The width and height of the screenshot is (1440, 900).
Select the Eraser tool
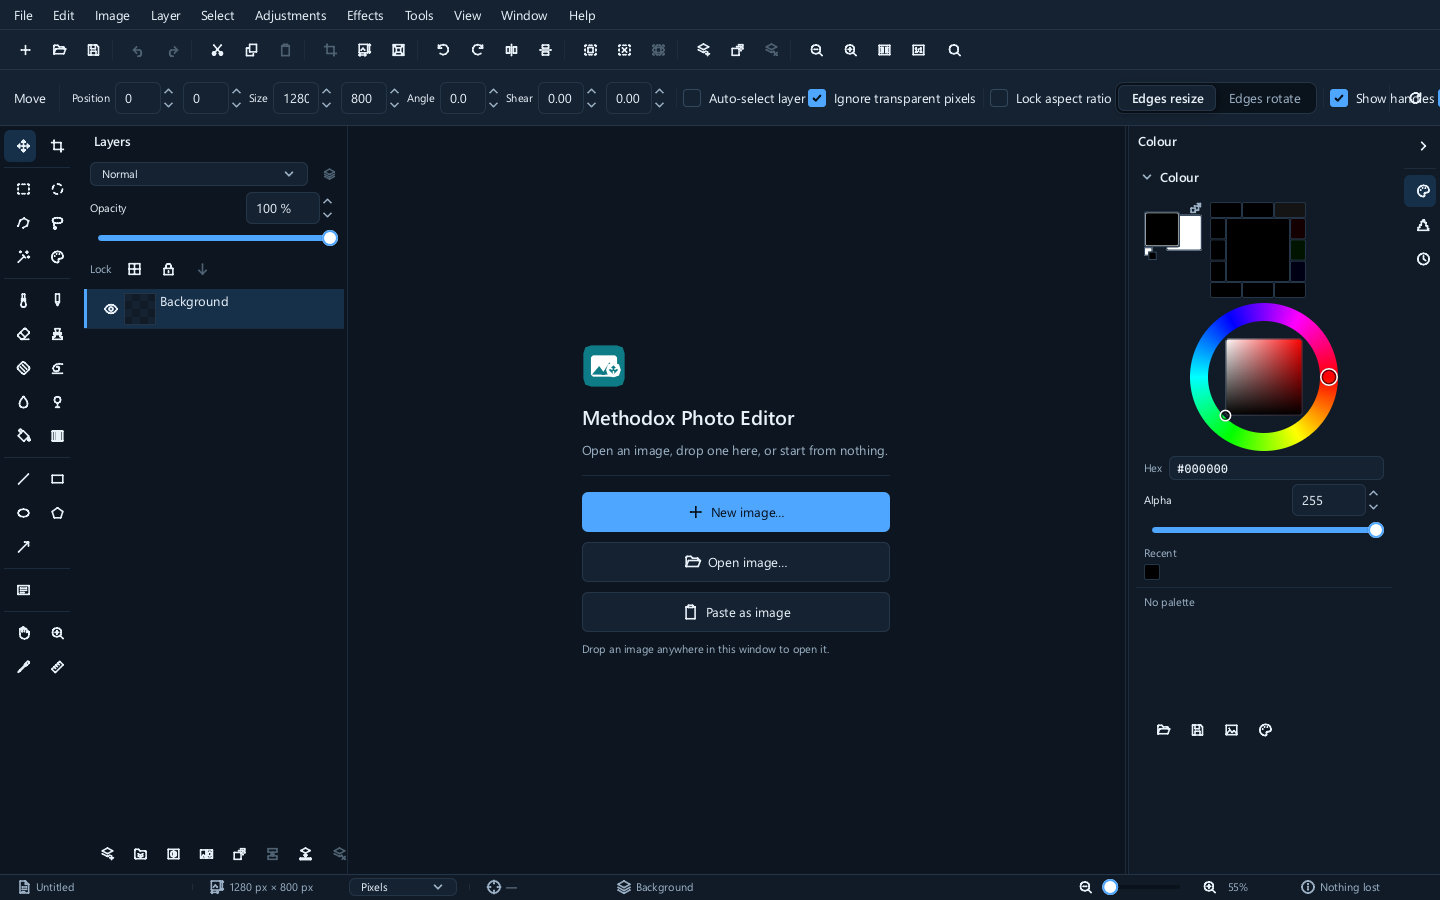(x=23, y=334)
